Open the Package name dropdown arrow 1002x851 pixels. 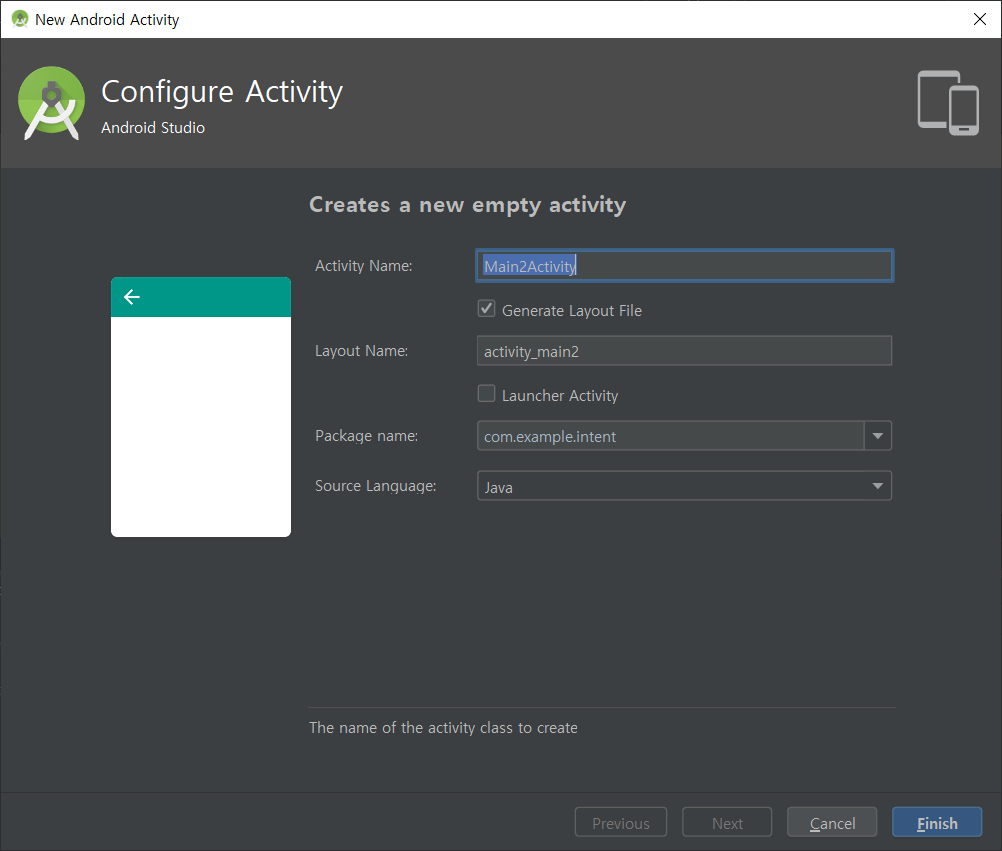(877, 436)
